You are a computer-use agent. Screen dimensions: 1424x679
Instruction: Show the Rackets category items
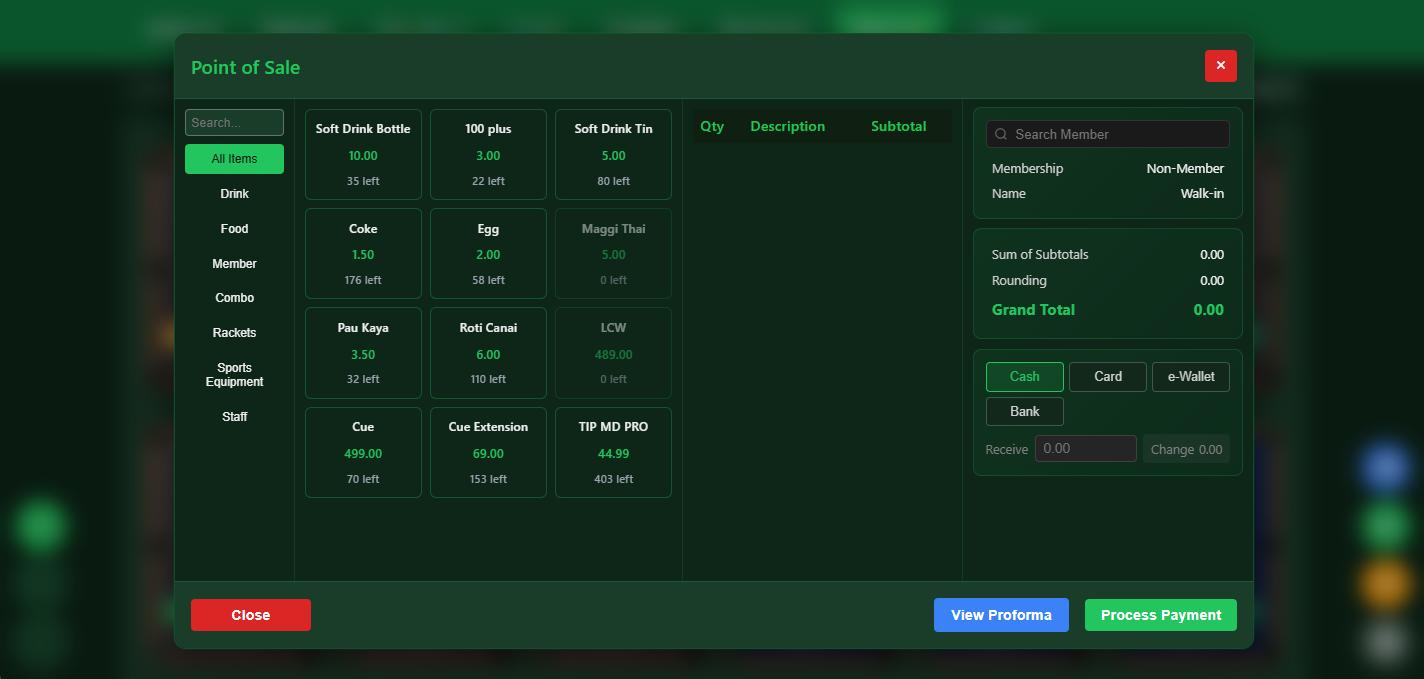tap(234, 332)
